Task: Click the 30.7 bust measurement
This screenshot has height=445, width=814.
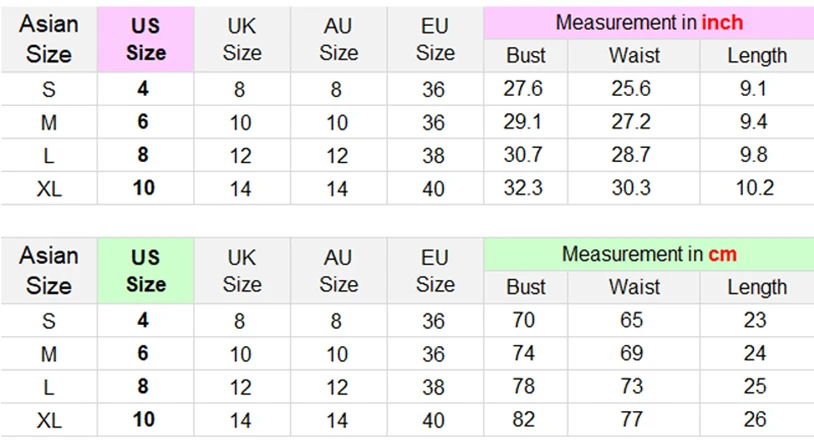Action: click(525, 155)
